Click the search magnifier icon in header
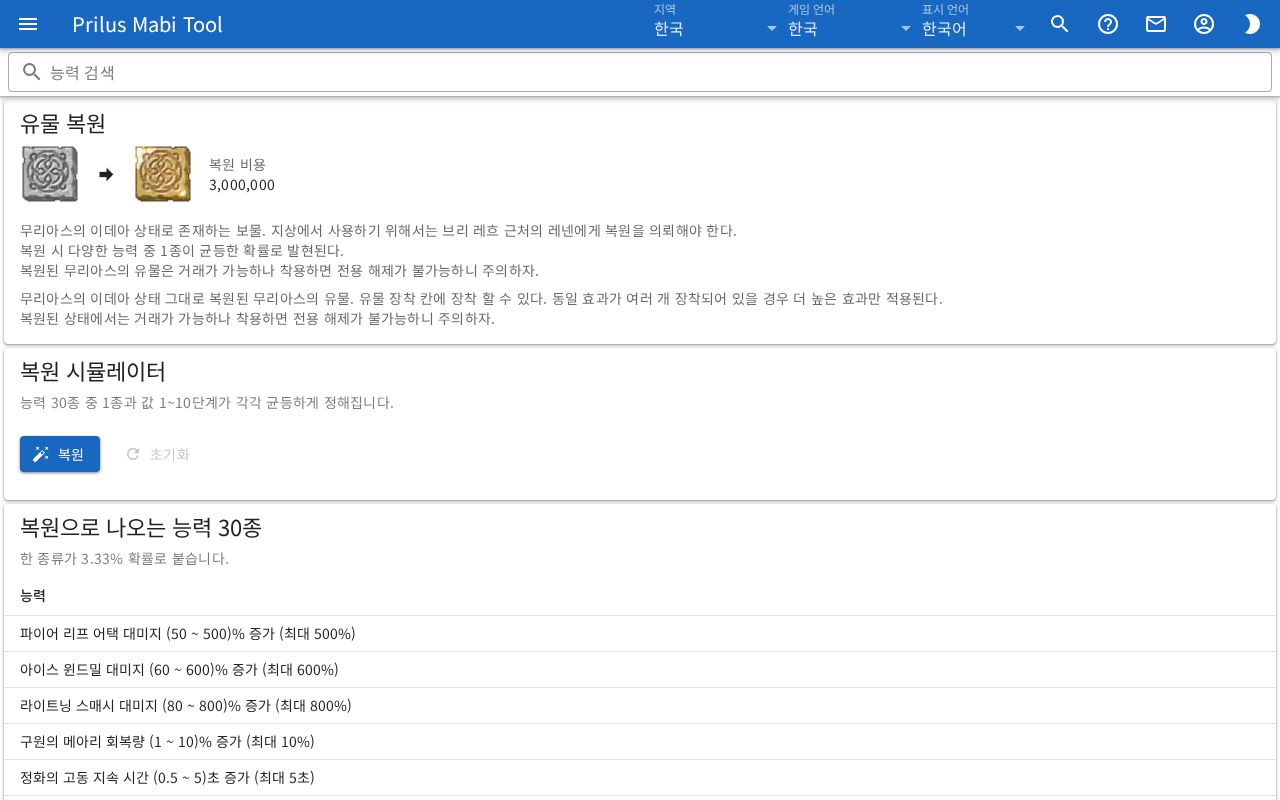The image size is (1280, 800). tap(1060, 24)
